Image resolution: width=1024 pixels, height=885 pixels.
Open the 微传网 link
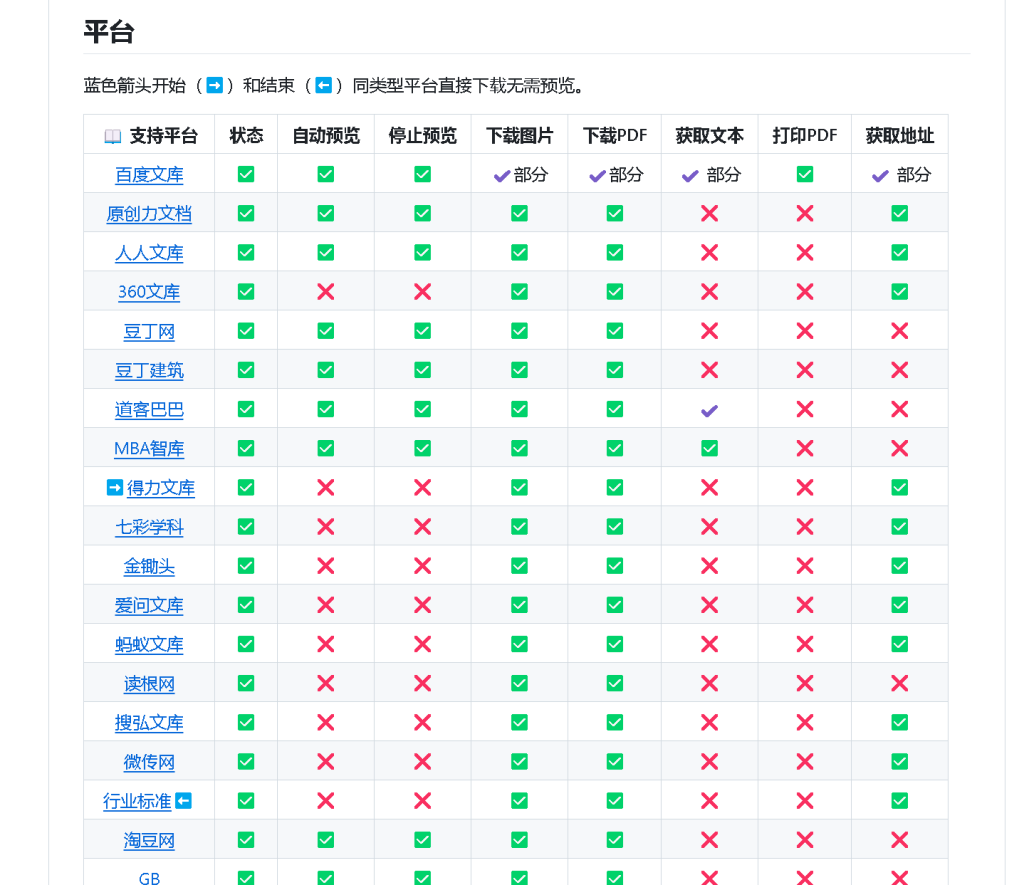[149, 762]
